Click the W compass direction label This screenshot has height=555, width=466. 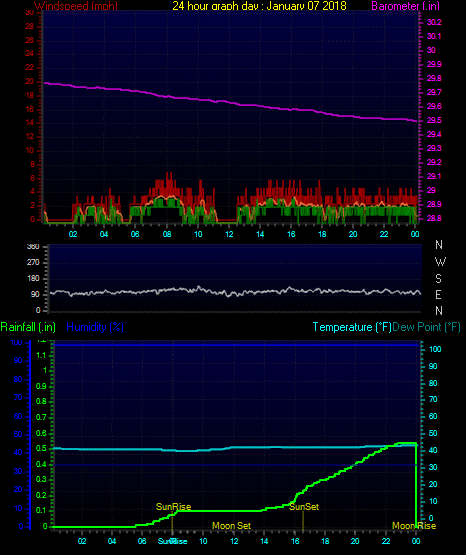click(440, 262)
